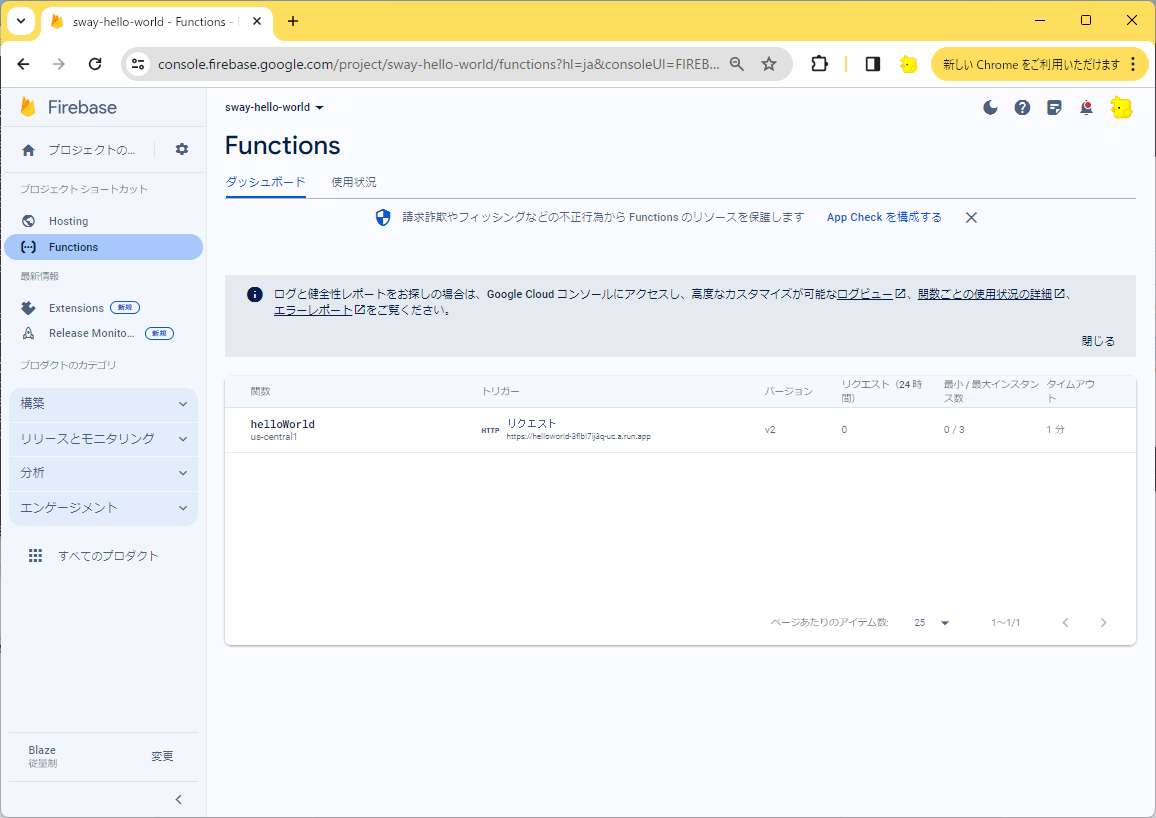Viewport: 1156px width, 818px height.
Task: Go to previous page of functions
Action: (1065, 623)
